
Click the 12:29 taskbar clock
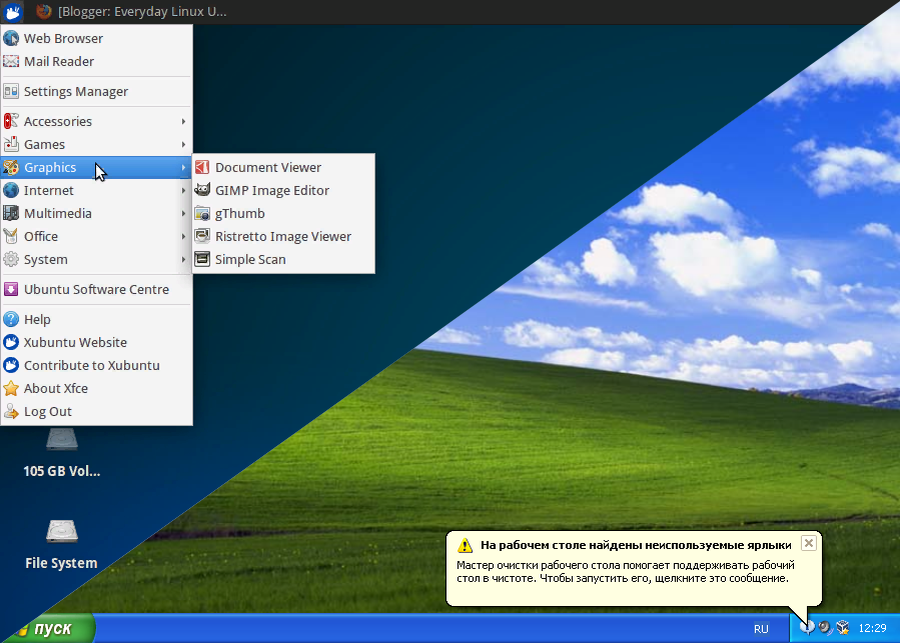[x=872, y=629]
